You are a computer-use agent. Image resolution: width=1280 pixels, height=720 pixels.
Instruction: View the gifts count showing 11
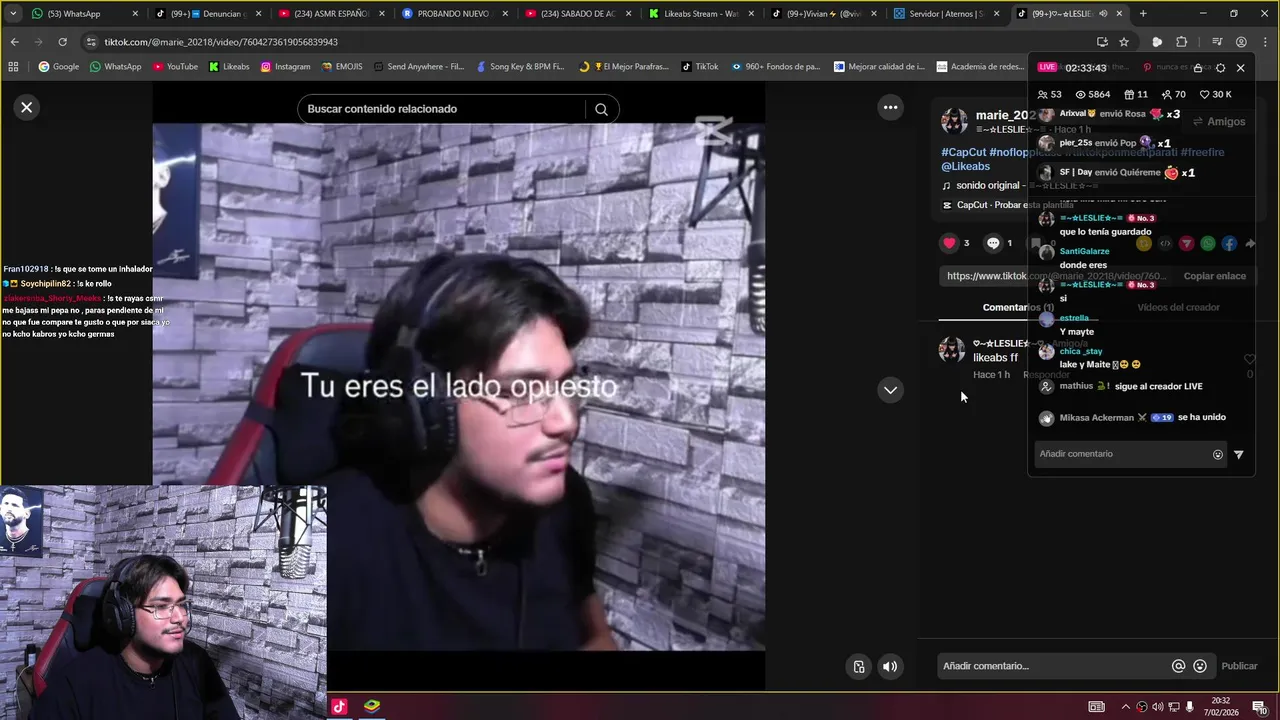pyautogui.click(x=1135, y=94)
